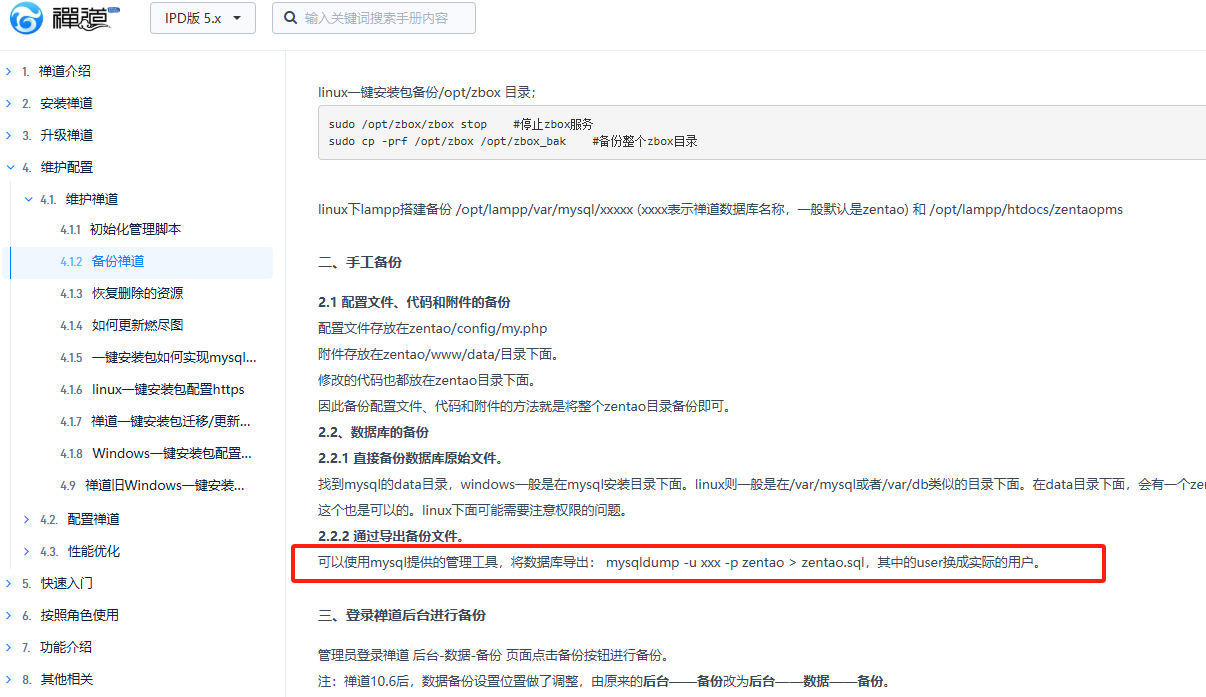Expand the 4.2. 配置禅道 section chevron
Viewport: 1206px width, 697px height.
[x=28, y=519]
